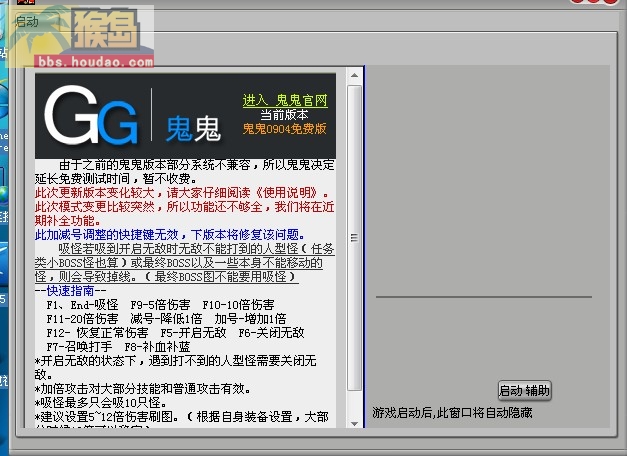Click the F10-10倍伤害 shortcut text
Screen dimensions: 627x456
coord(238,304)
